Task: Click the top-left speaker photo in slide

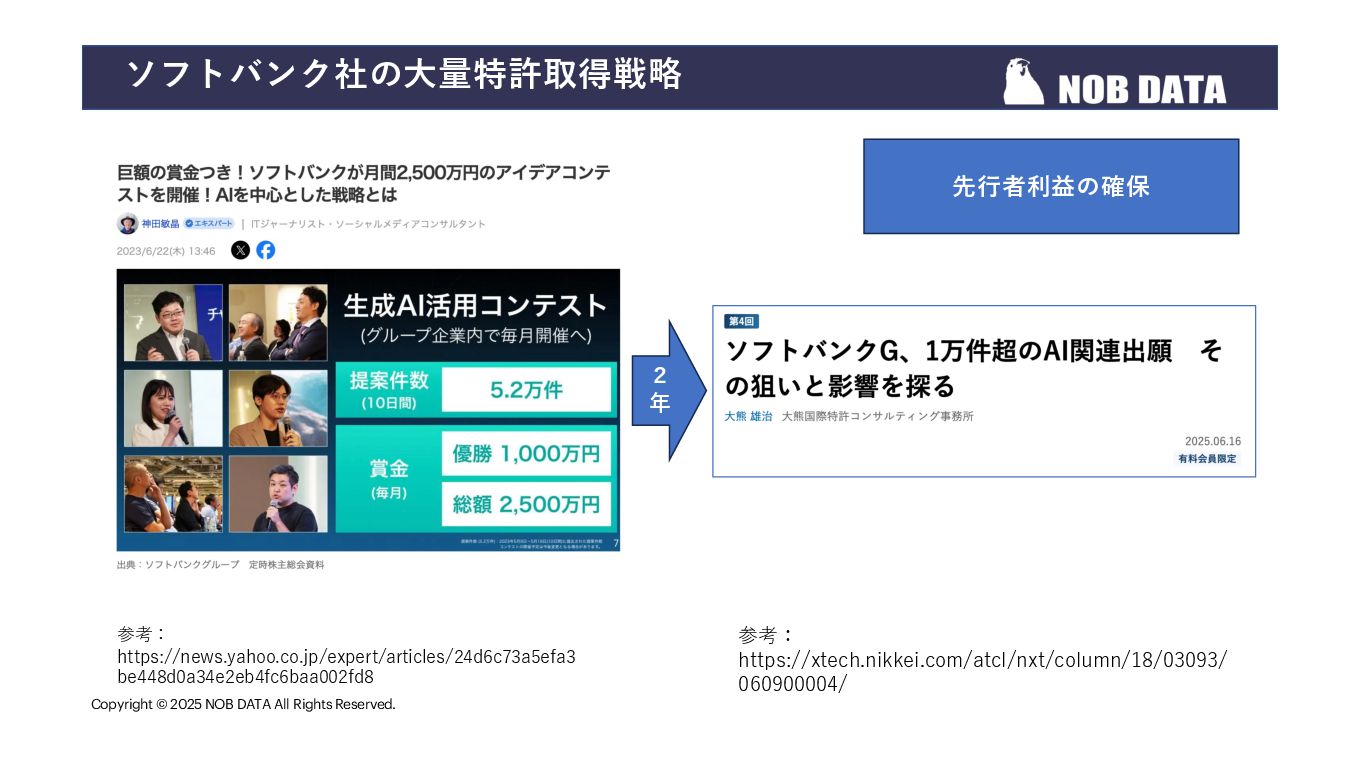Action: coord(173,323)
